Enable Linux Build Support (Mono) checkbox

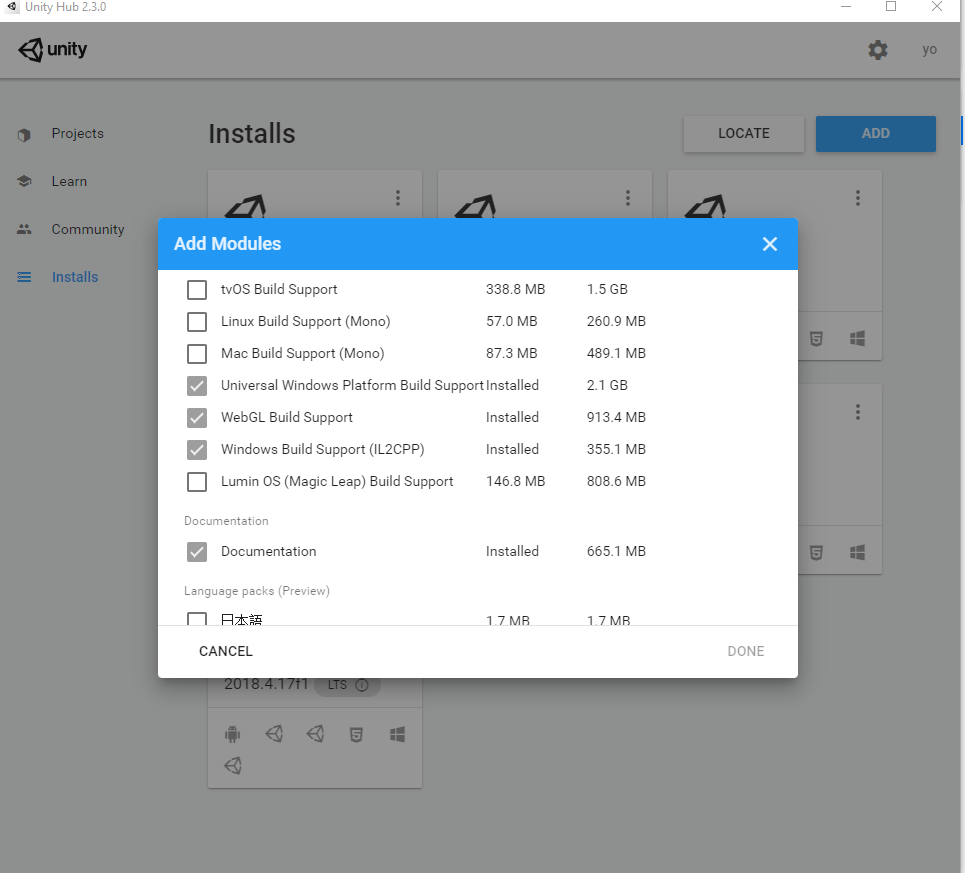click(x=197, y=322)
